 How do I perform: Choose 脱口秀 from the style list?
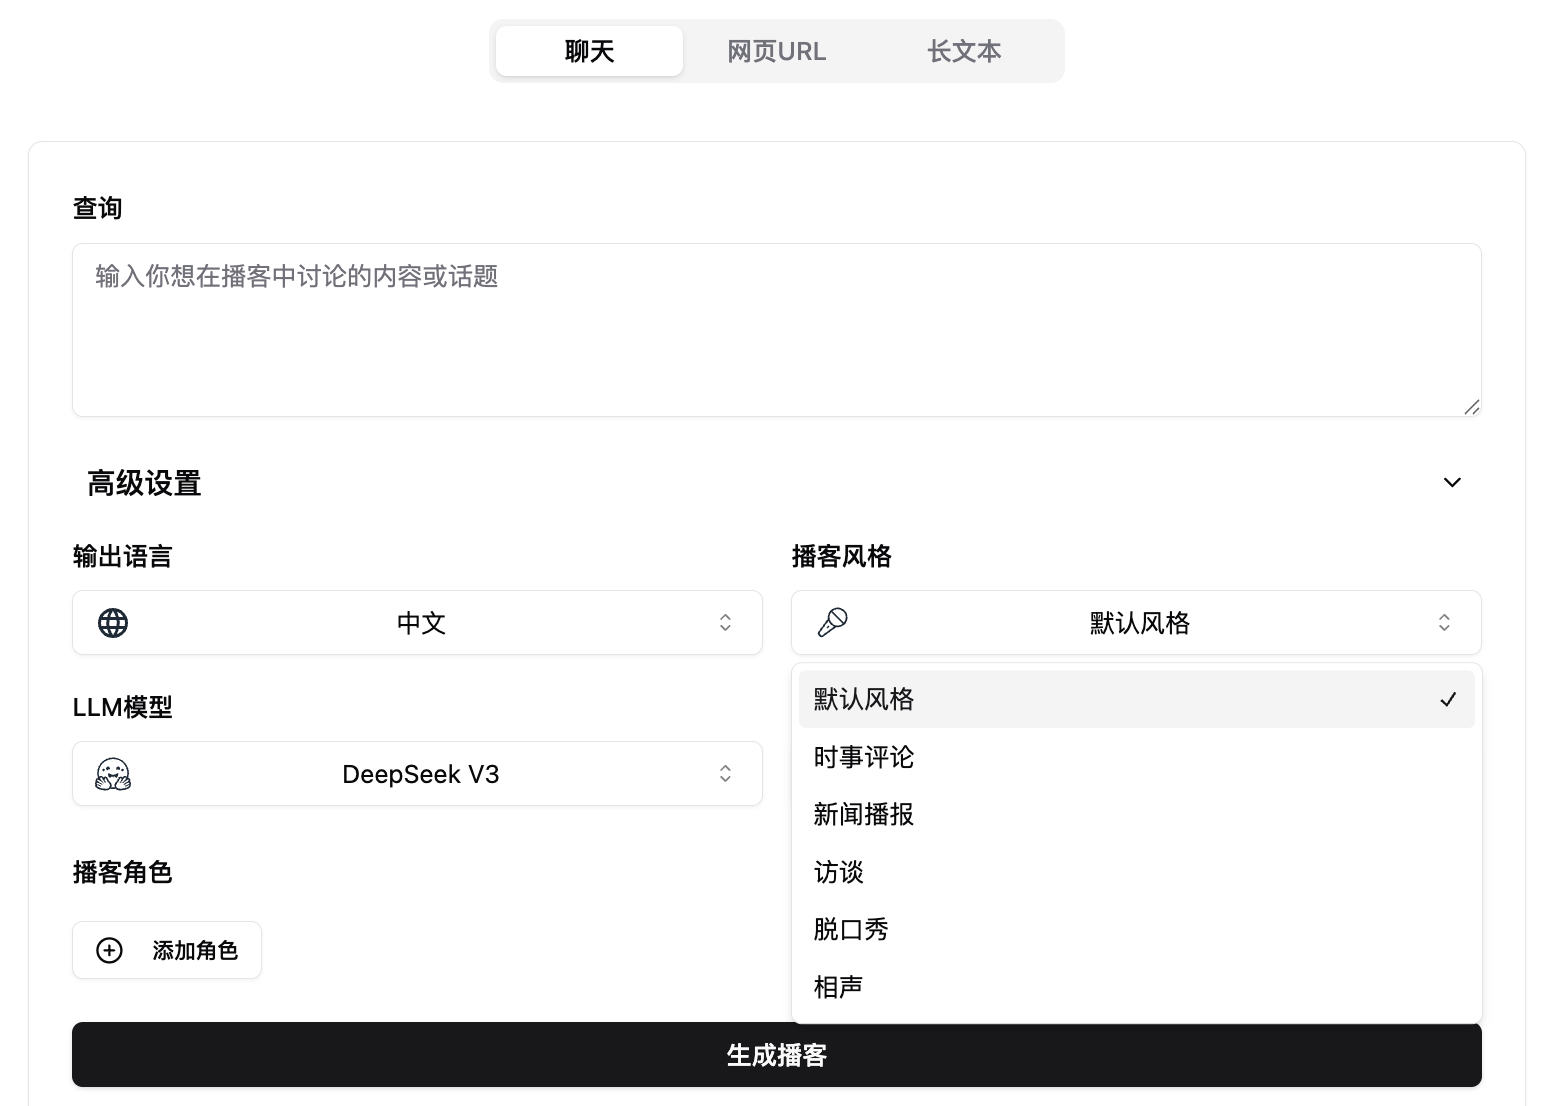pyautogui.click(x=851, y=930)
